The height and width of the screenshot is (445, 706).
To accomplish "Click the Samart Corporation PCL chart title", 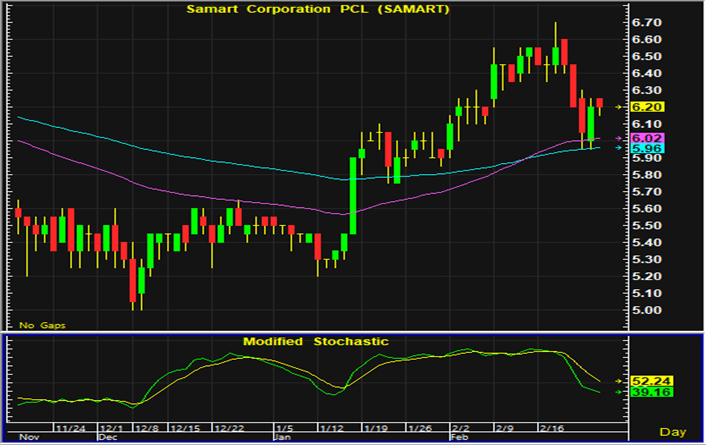I will 315,9.
